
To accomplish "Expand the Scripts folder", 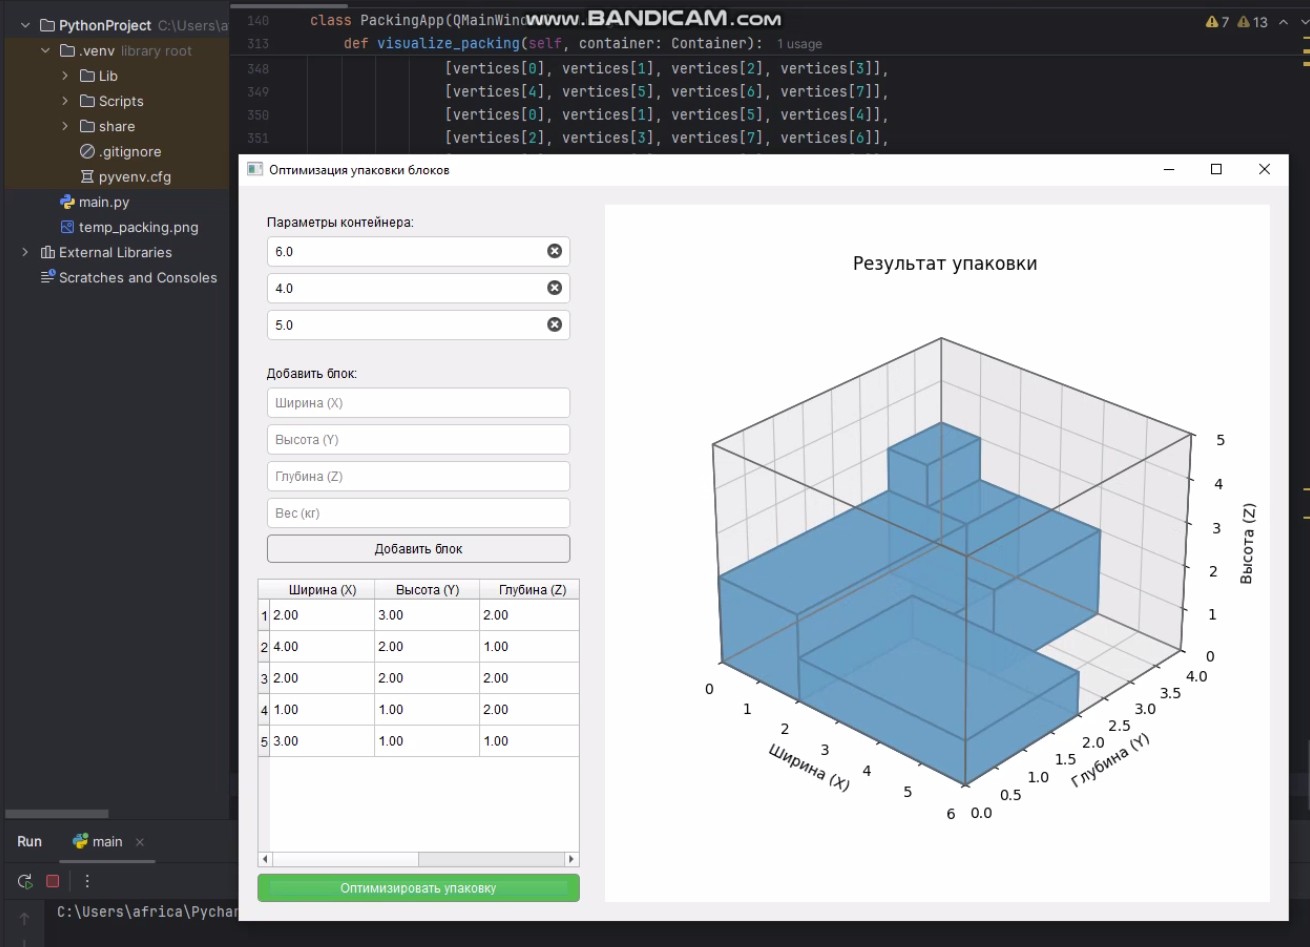I will click(x=65, y=101).
